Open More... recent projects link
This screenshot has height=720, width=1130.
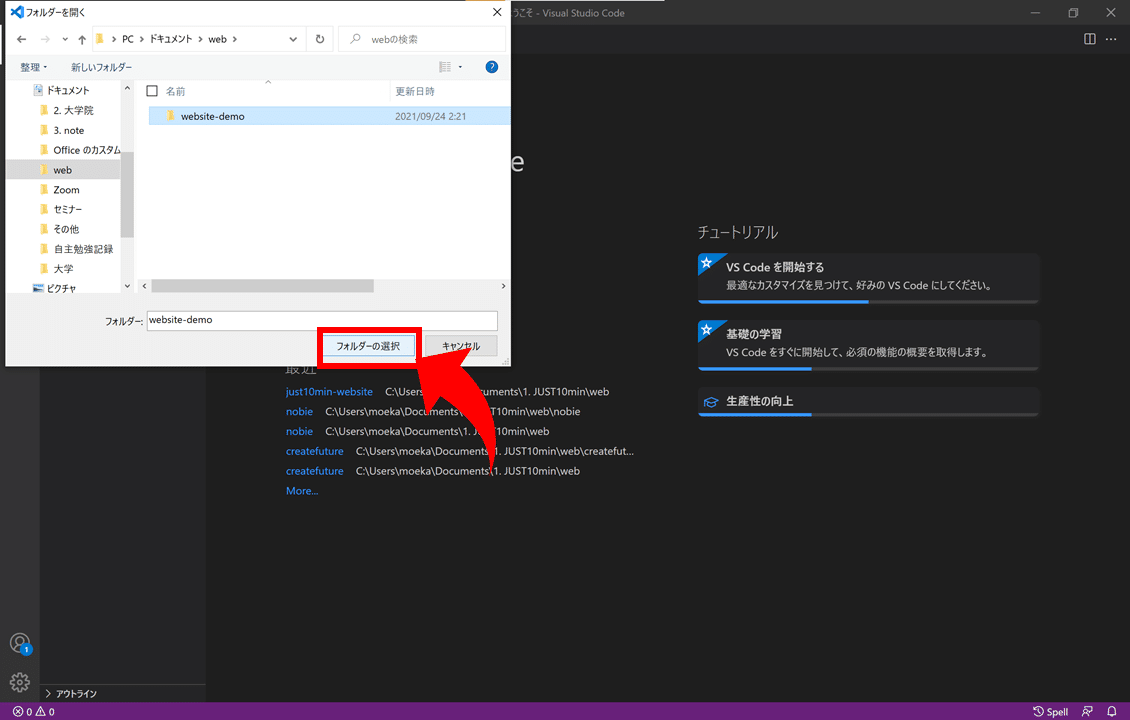pyautogui.click(x=302, y=491)
